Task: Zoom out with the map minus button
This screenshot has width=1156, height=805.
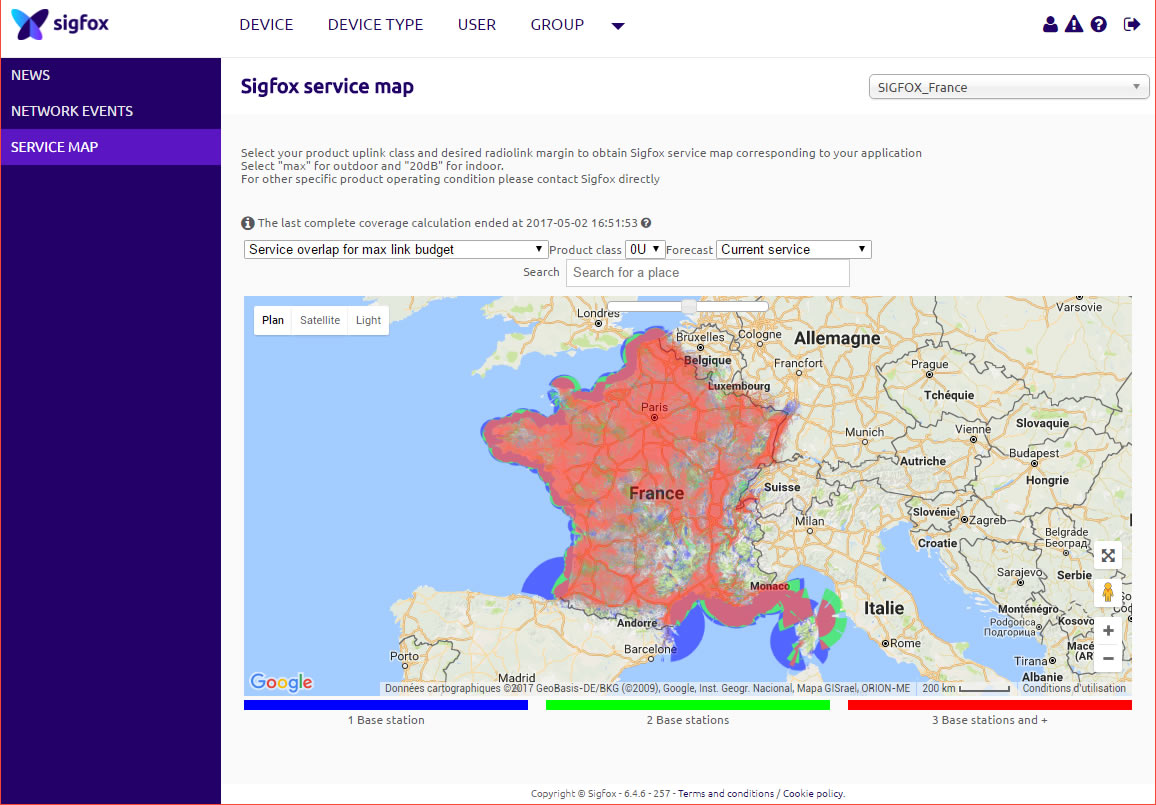Action: [x=1108, y=658]
